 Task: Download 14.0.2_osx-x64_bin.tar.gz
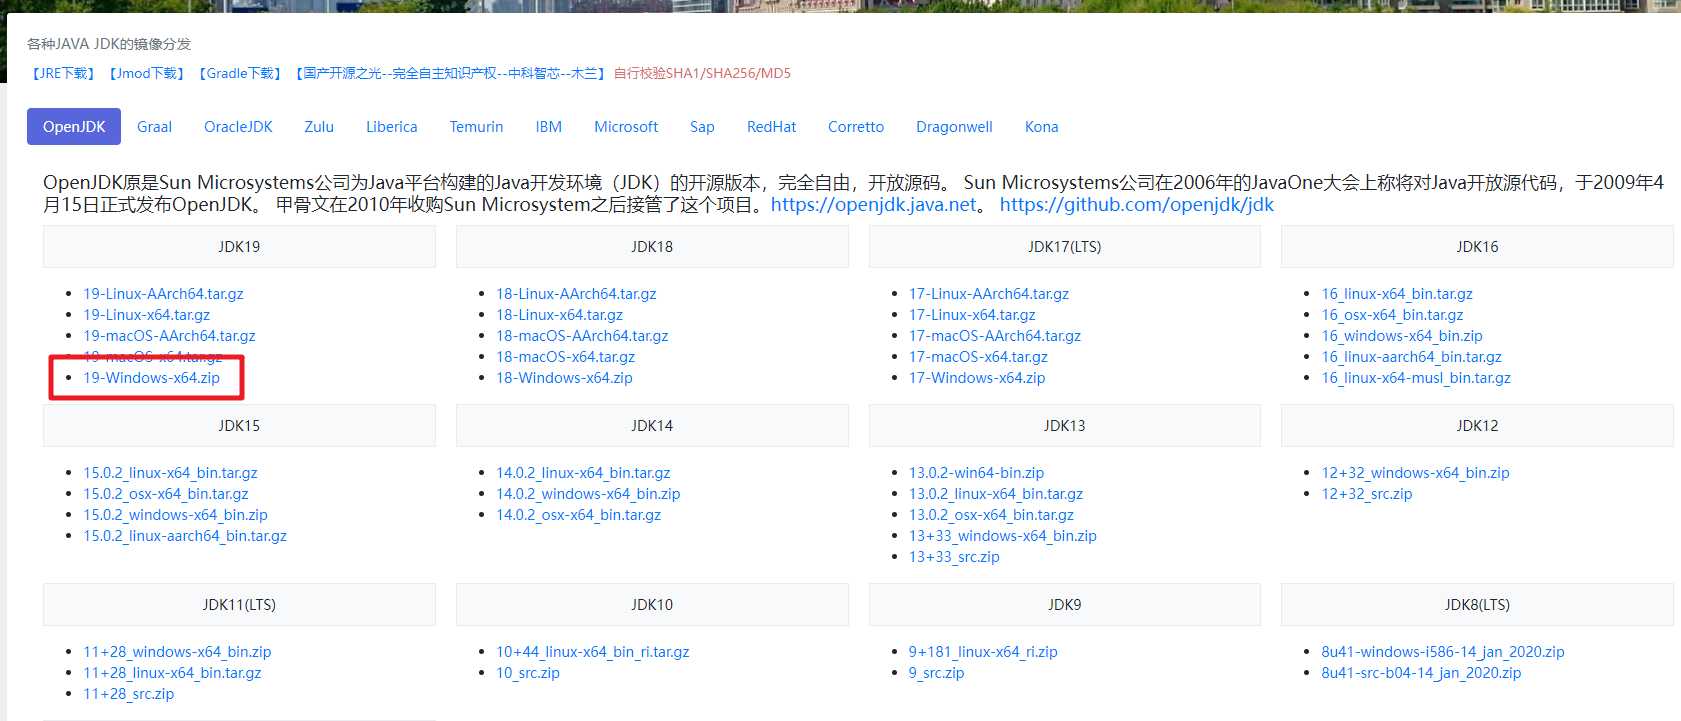578,515
